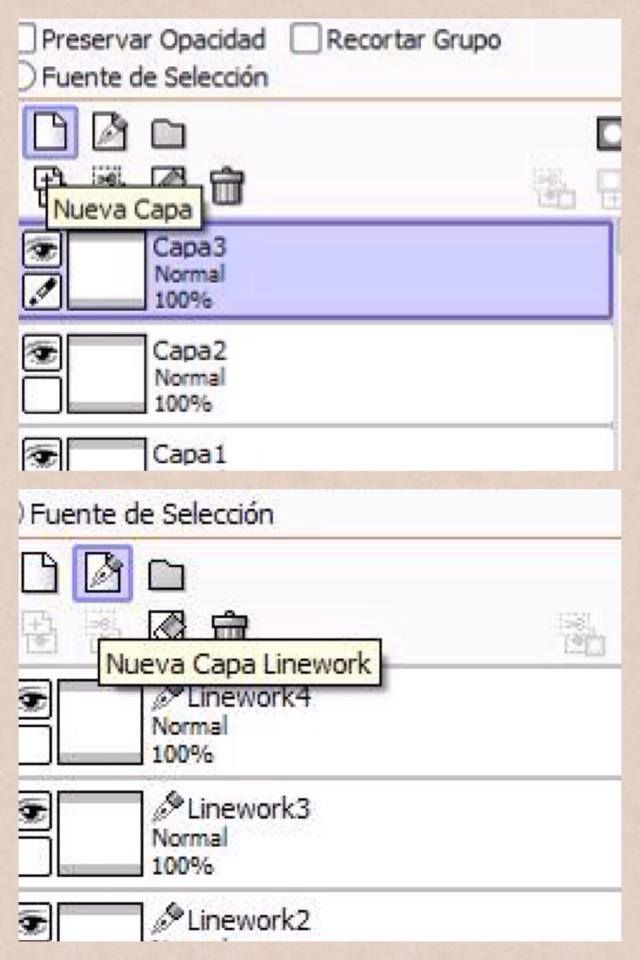Check the Recortar Grupo checkbox
Image resolution: width=640 pixels, height=960 pixels.
click(x=305, y=39)
